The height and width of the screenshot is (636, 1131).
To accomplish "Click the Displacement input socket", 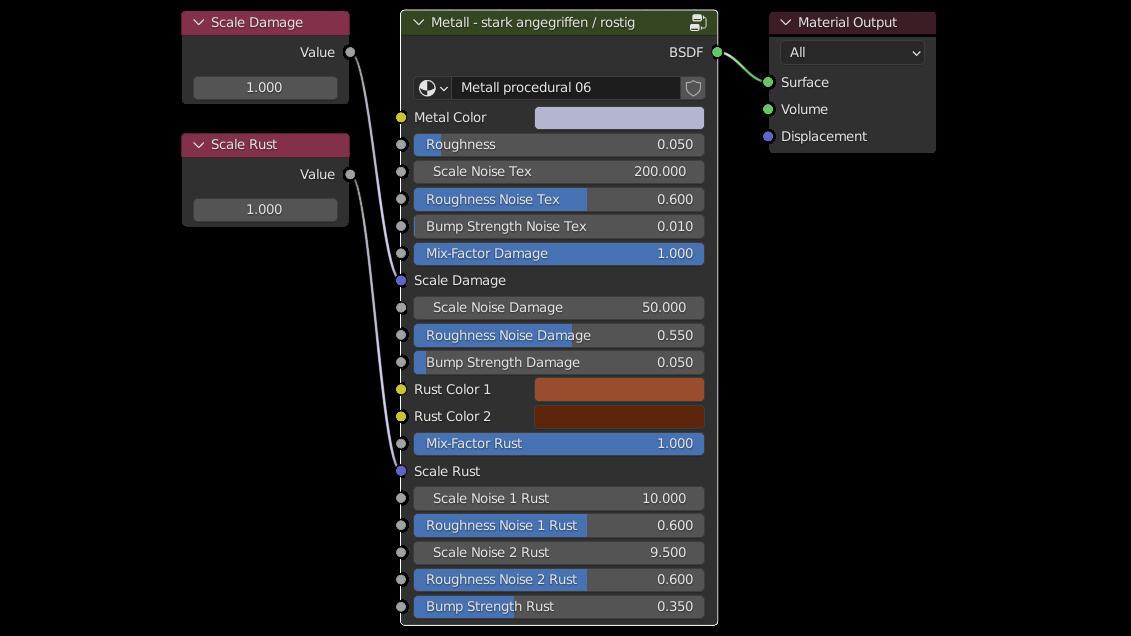I will click(x=768, y=136).
